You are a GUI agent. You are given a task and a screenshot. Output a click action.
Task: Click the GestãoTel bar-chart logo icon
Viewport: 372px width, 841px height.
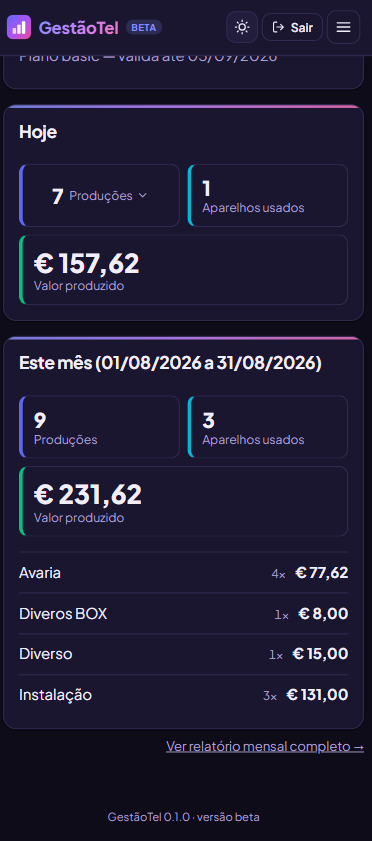click(x=19, y=27)
